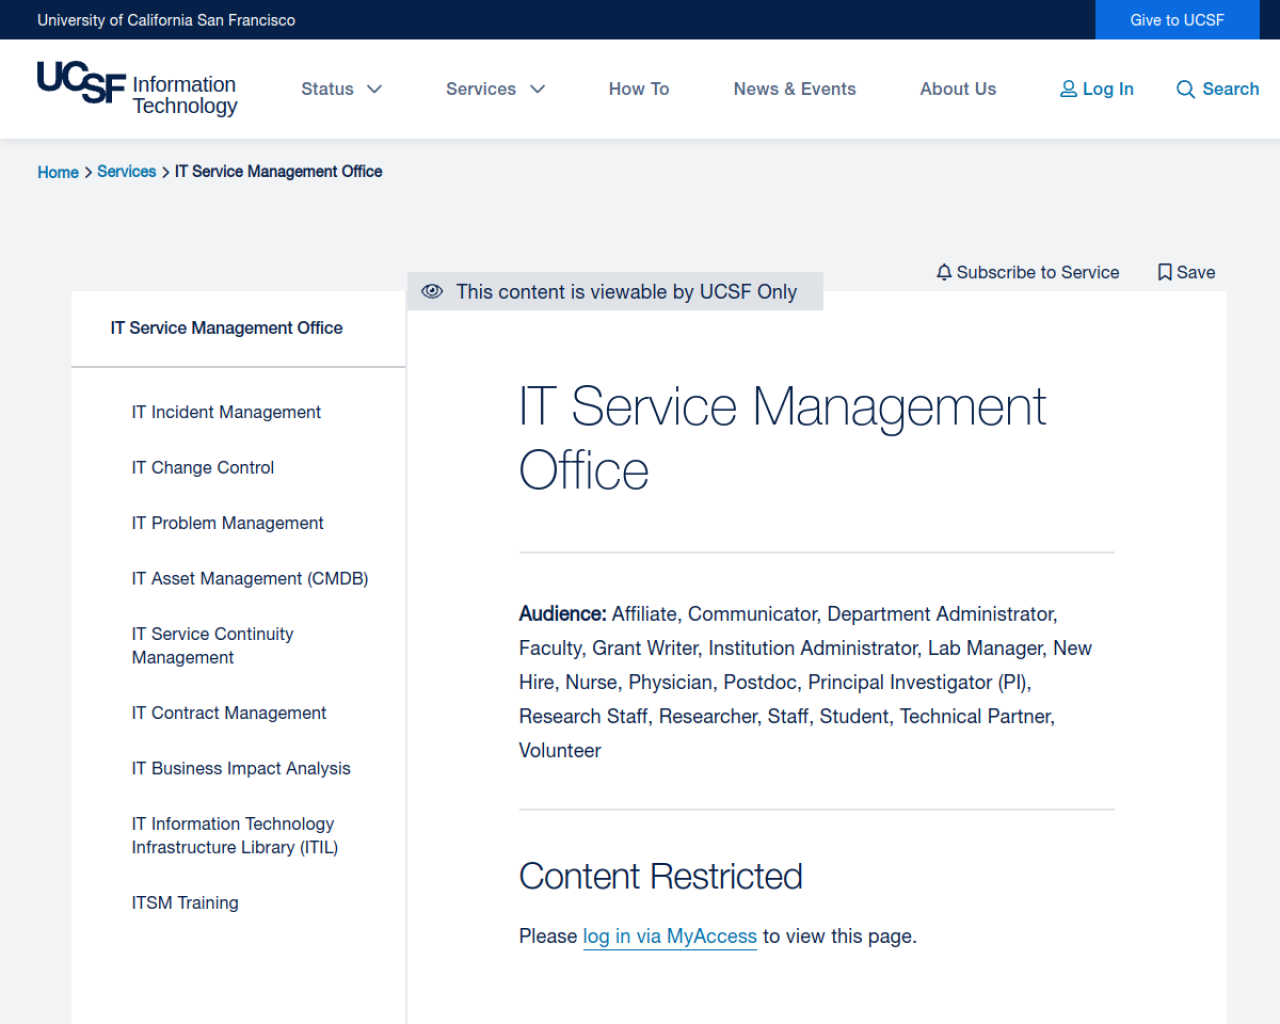
Task: Click the Log In link
Action: pyautogui.click(x=1097, y=89)
